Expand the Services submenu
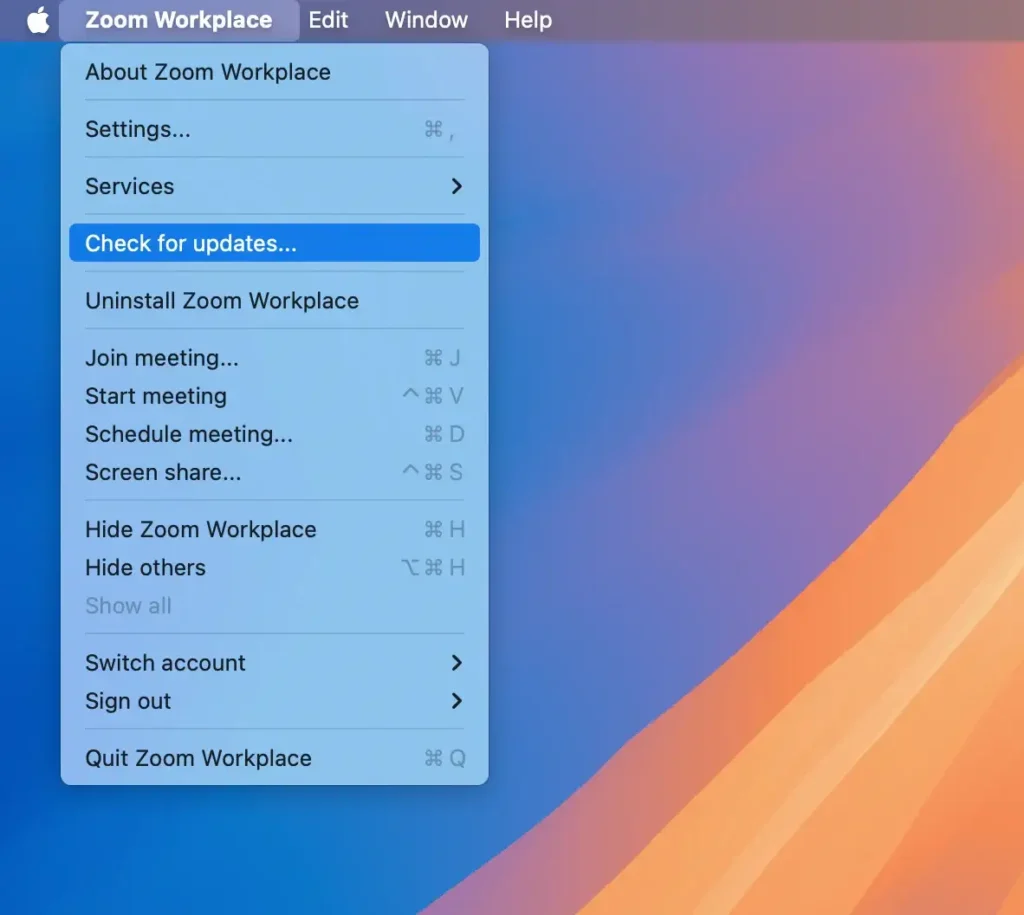The width and height of the screenshot is (1024, 915). (x=274, y=186)
